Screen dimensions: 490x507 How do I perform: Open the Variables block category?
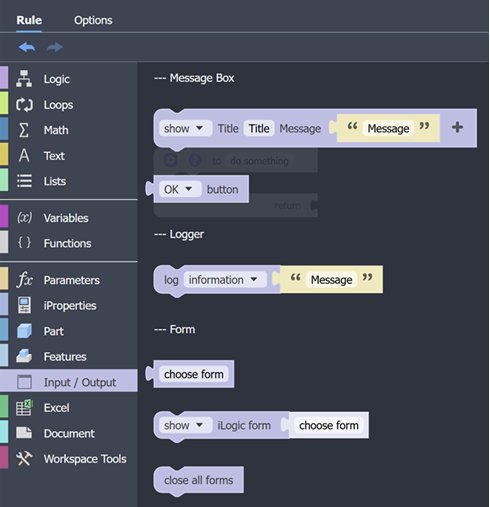pyautogui.click(x=69, y=218)
